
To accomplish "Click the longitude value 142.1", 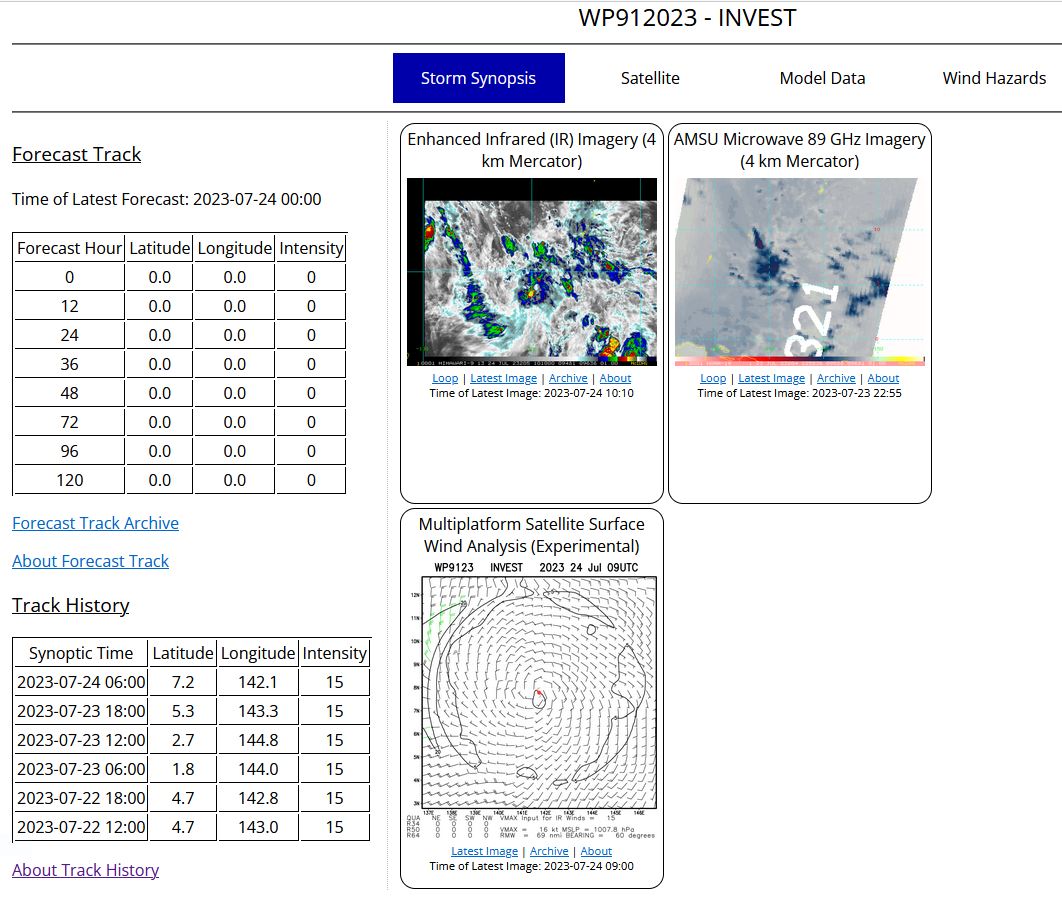I will tap(258, 682).
